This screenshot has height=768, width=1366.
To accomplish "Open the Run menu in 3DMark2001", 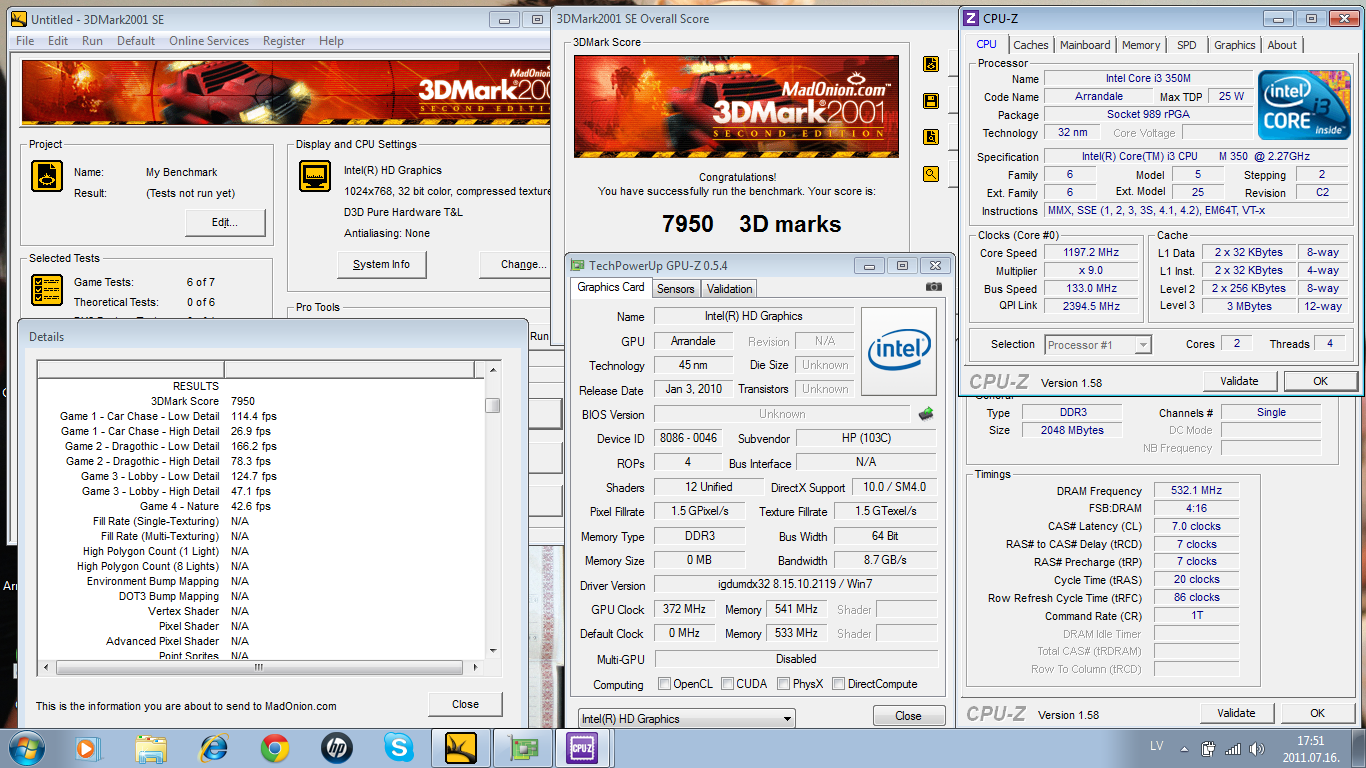I will tap(92, 41).
